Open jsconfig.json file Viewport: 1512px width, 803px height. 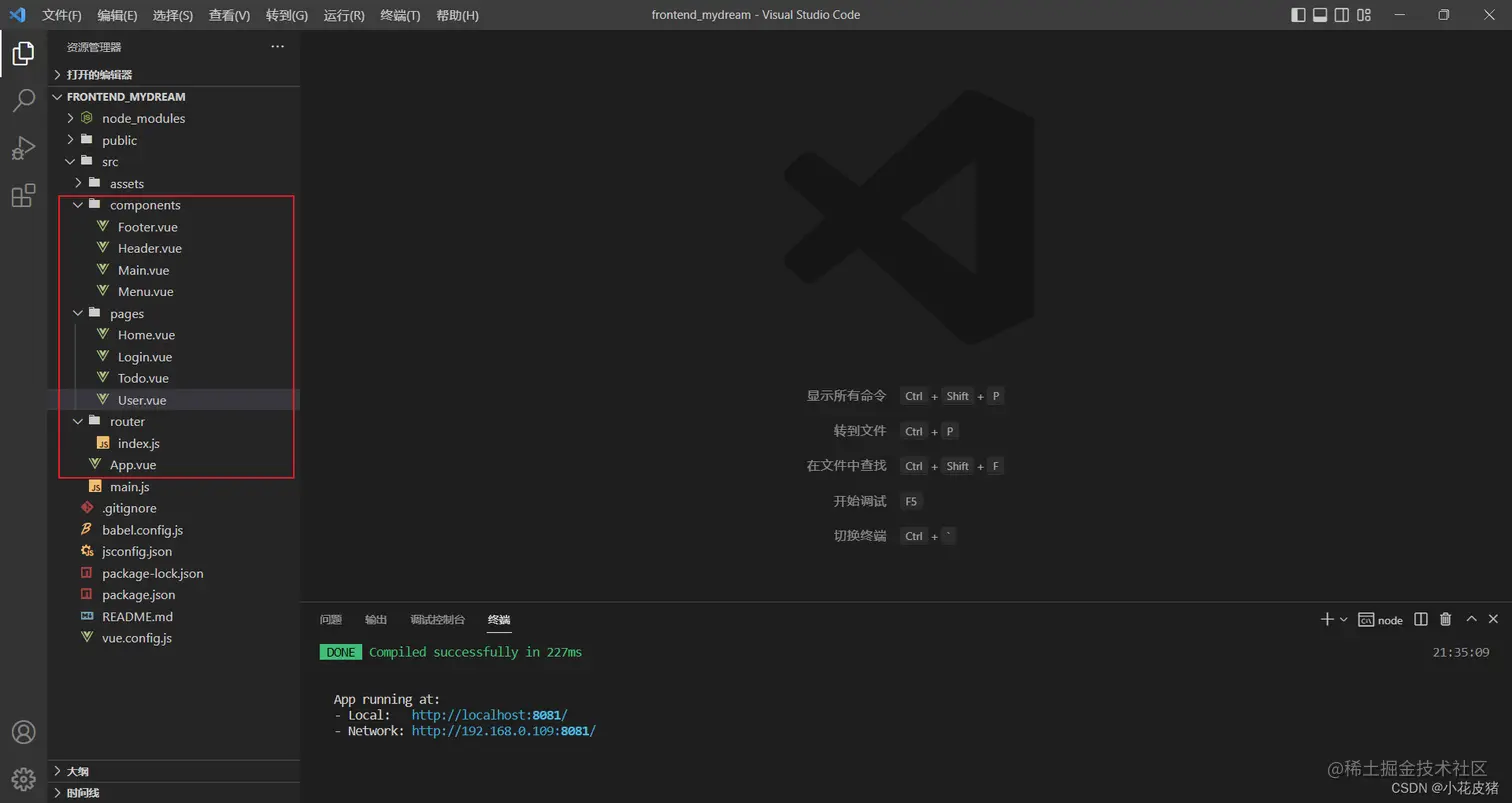pos(174,551)
